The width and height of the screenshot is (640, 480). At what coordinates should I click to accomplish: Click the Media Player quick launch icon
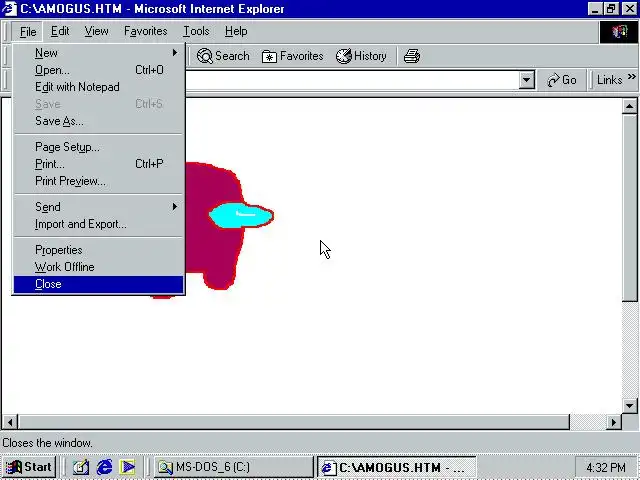click(127, 467)
